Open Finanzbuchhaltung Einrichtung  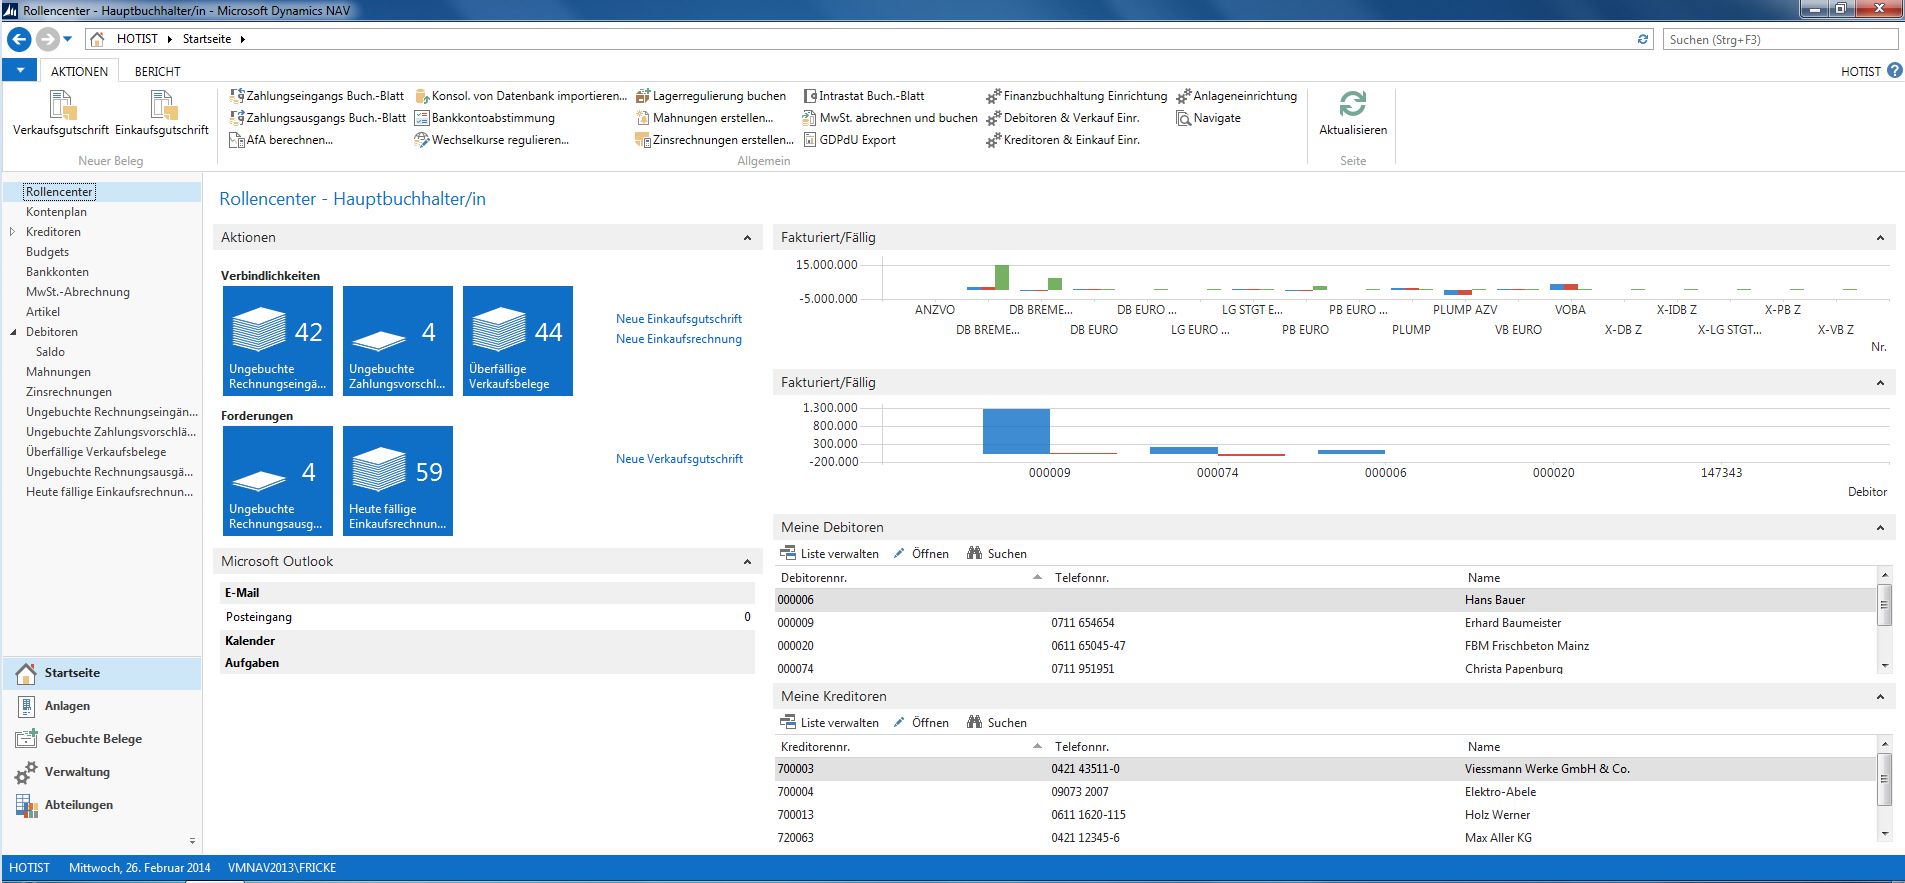pyautogui.click(x=1077, y=96)
